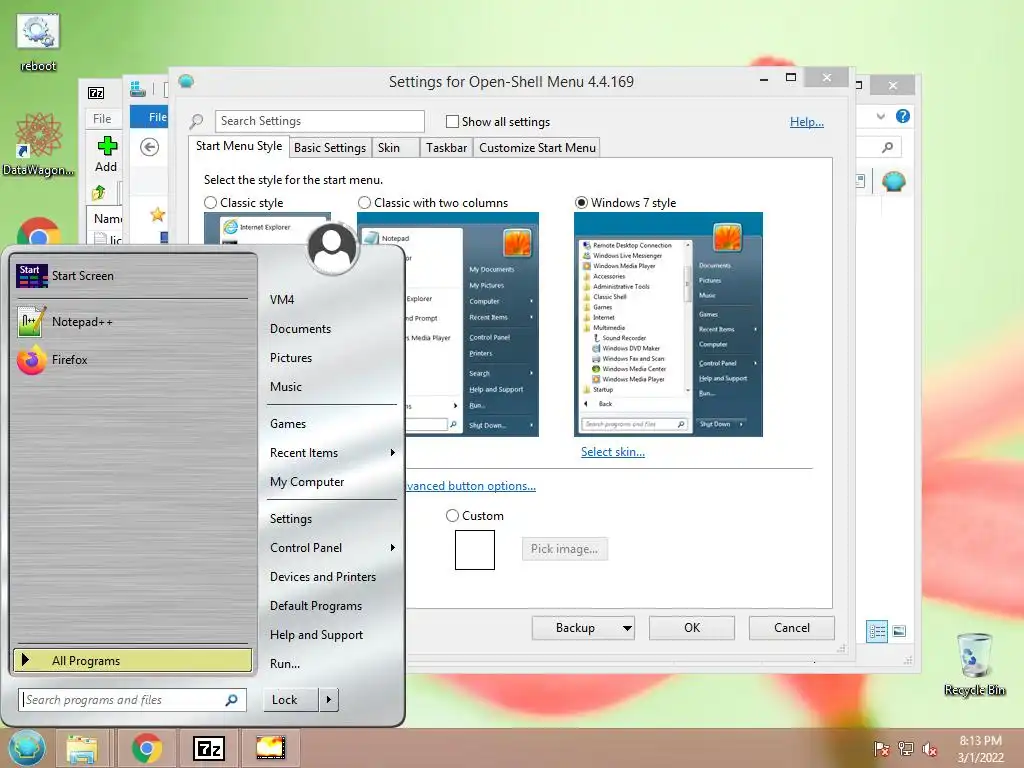Select Classic with two columns option

[x=364, y=202]
